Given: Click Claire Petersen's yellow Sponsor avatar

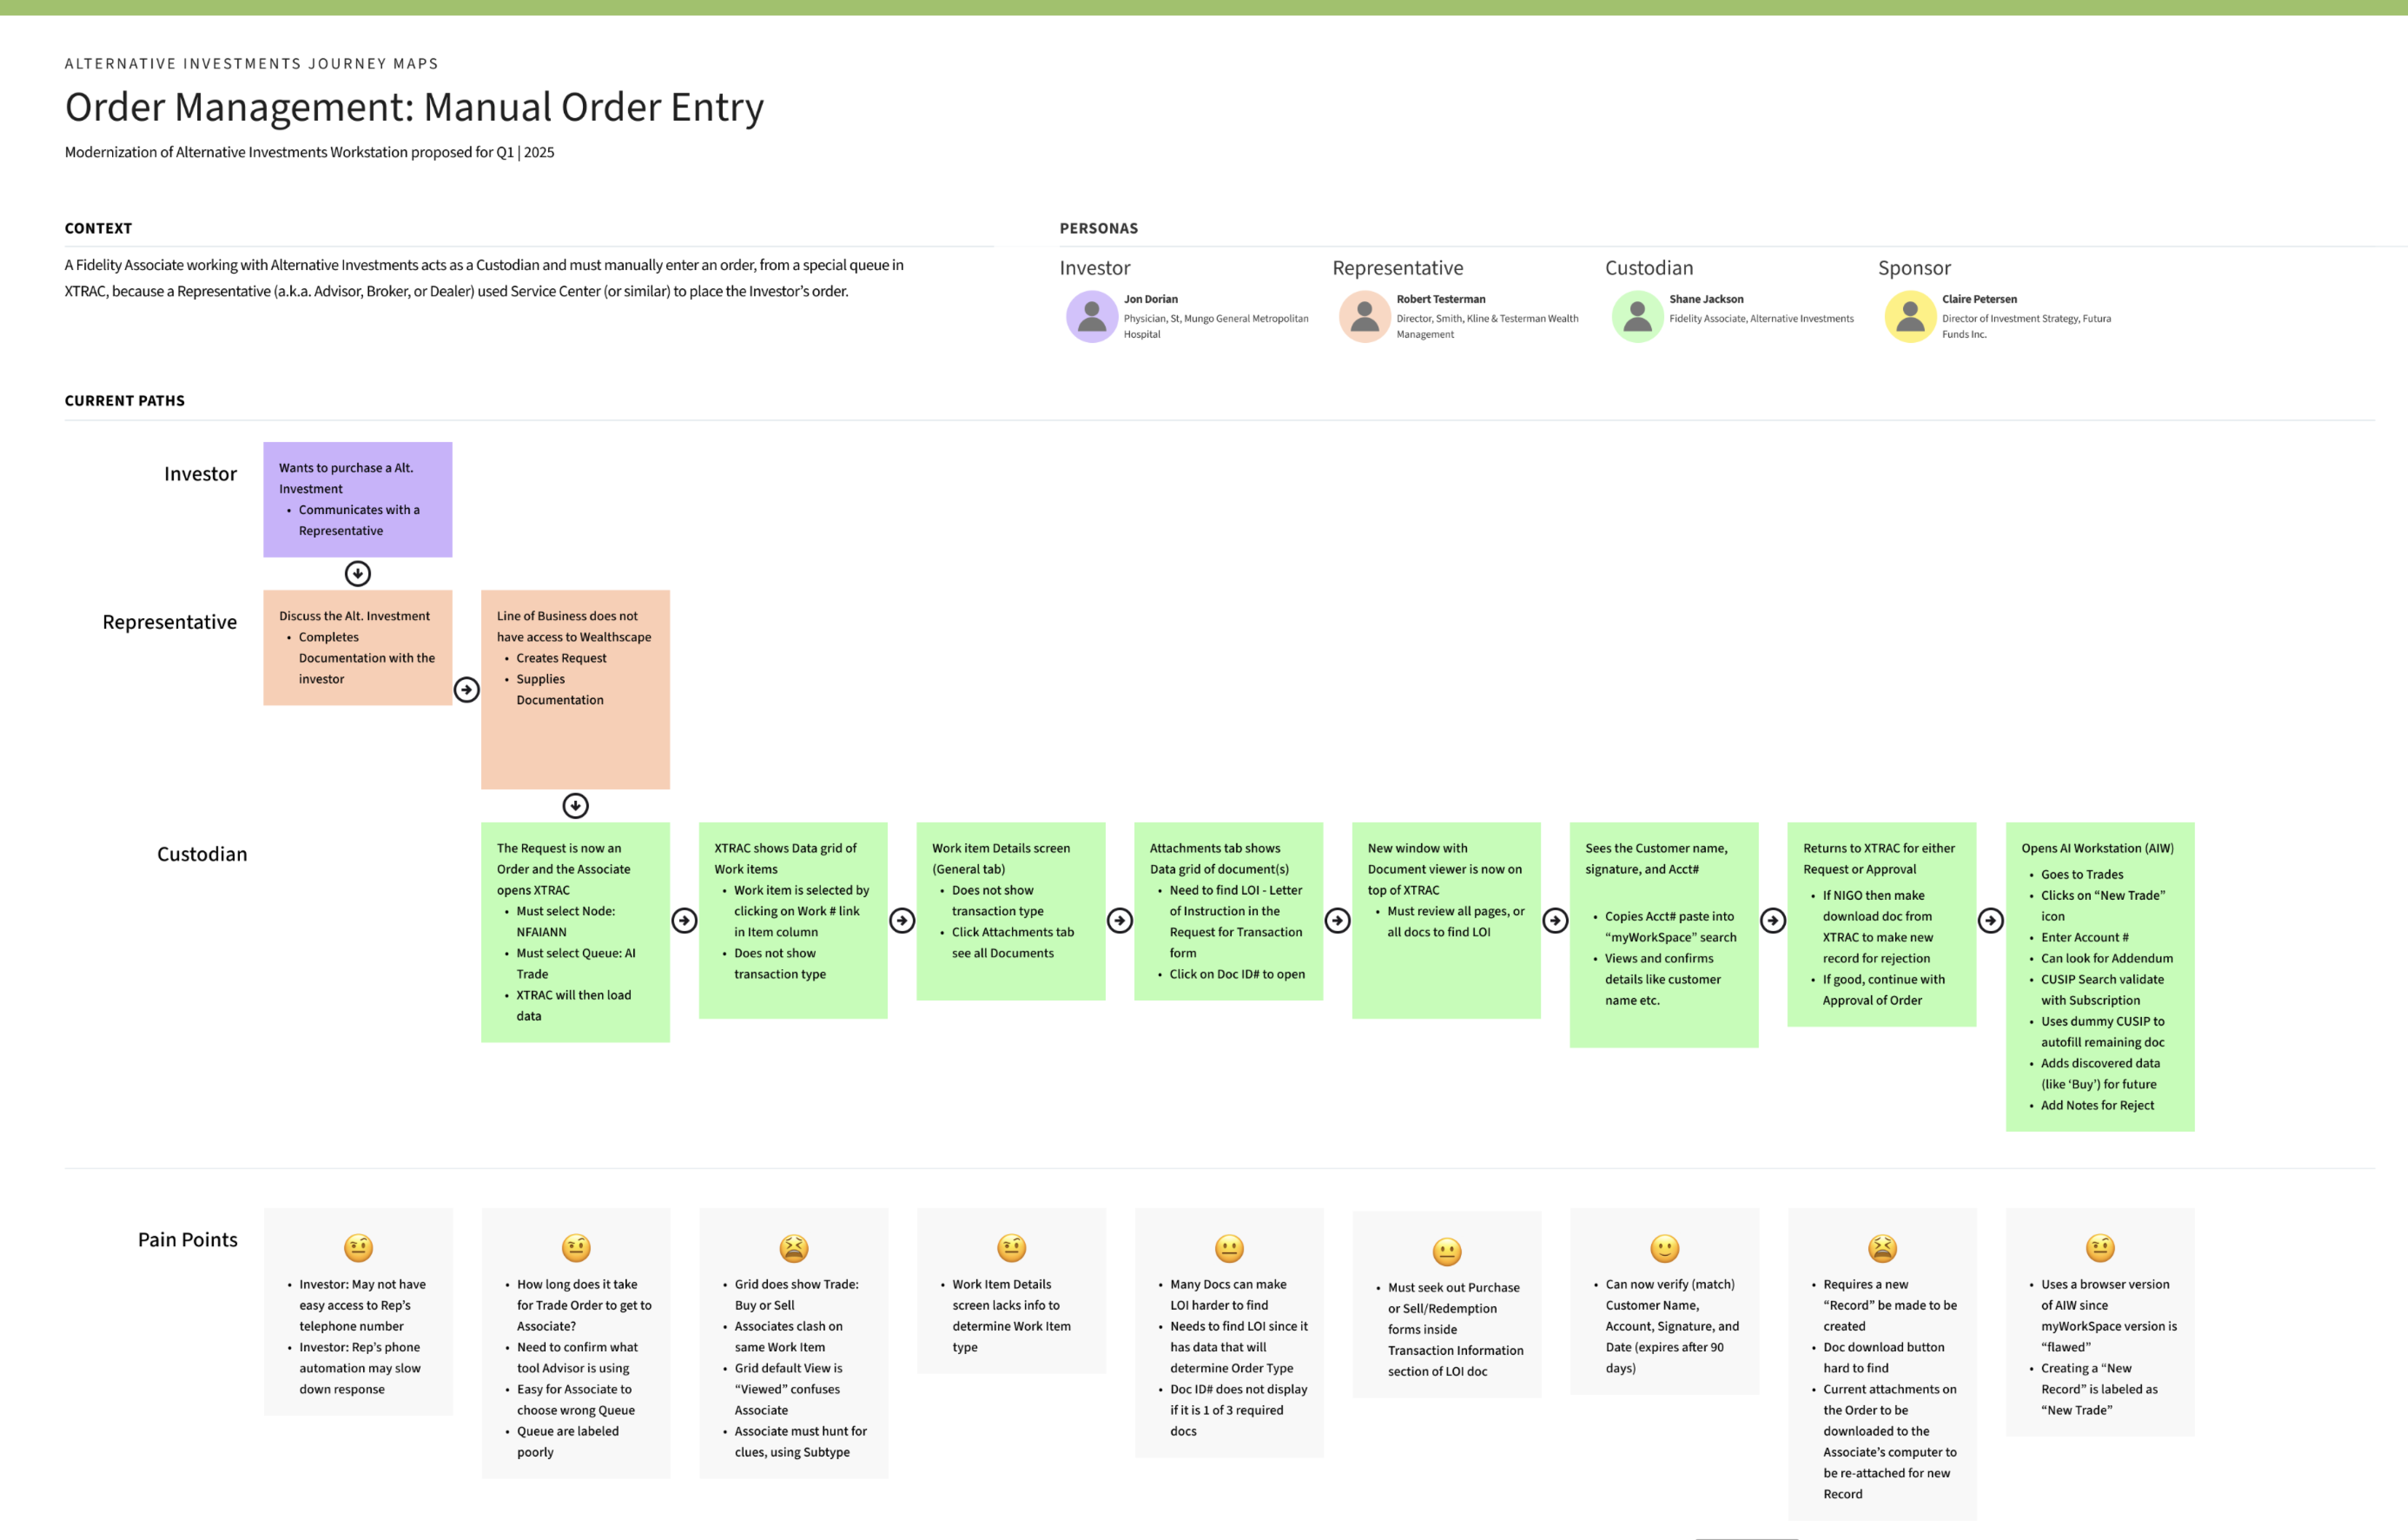Looking at the screenshot, I should 1910,317.
